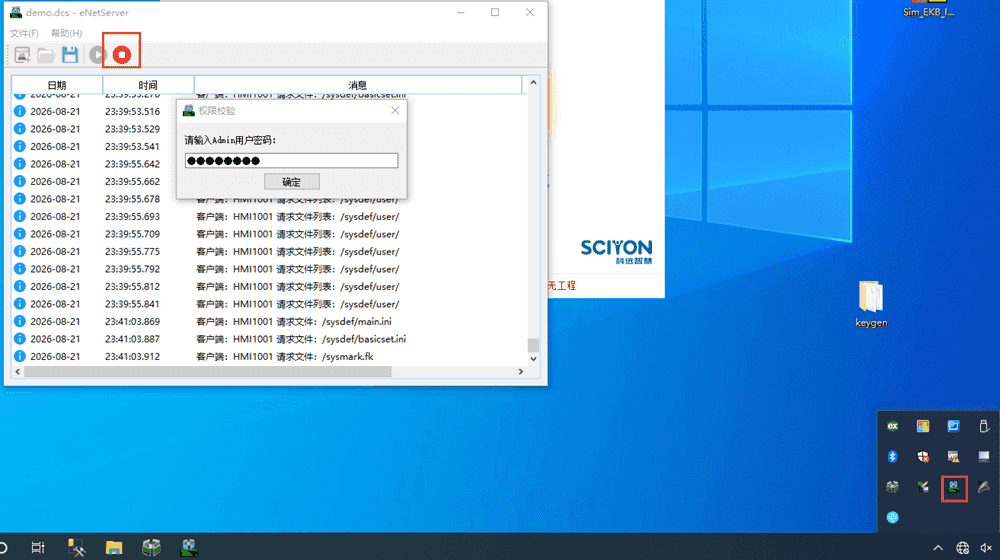This screenshot has width=1000, height=560.
Task: Open the keygen folder on desktop
Action: click(x=871, y=303)
